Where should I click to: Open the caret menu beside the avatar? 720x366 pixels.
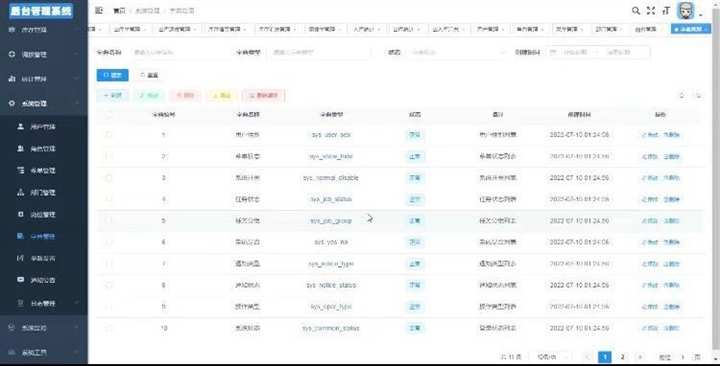coord(701,15)
